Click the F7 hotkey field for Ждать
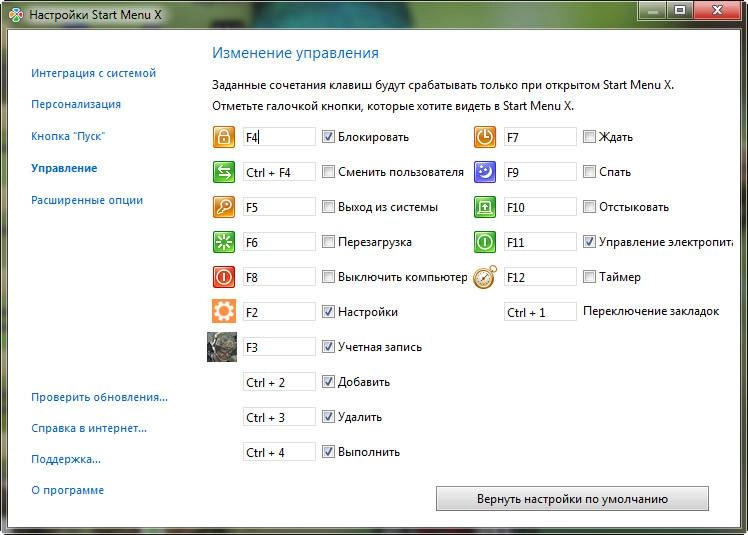The height and width of the screenshot is (535, 748). coord(540,137)
